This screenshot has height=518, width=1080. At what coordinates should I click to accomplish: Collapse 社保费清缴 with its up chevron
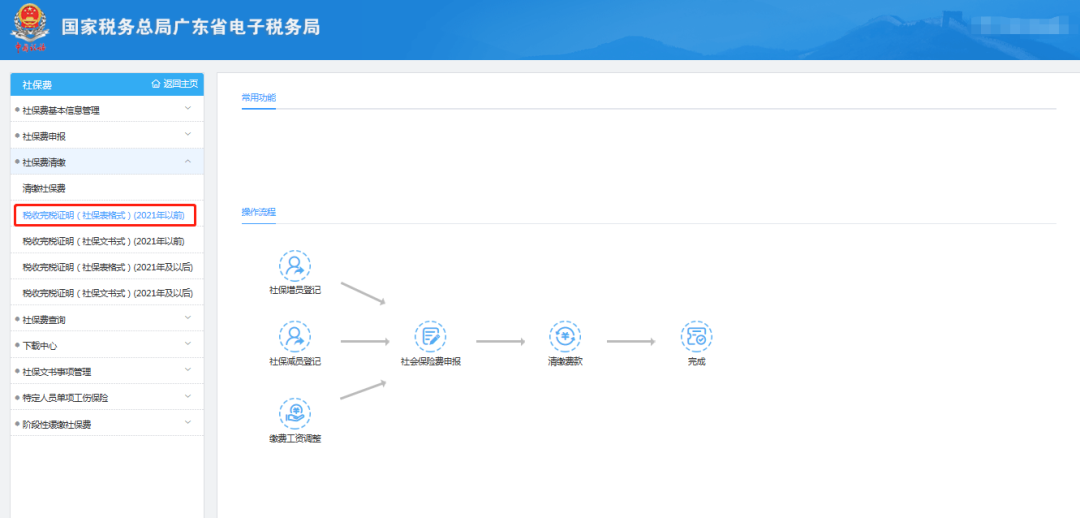coord(188,160)
